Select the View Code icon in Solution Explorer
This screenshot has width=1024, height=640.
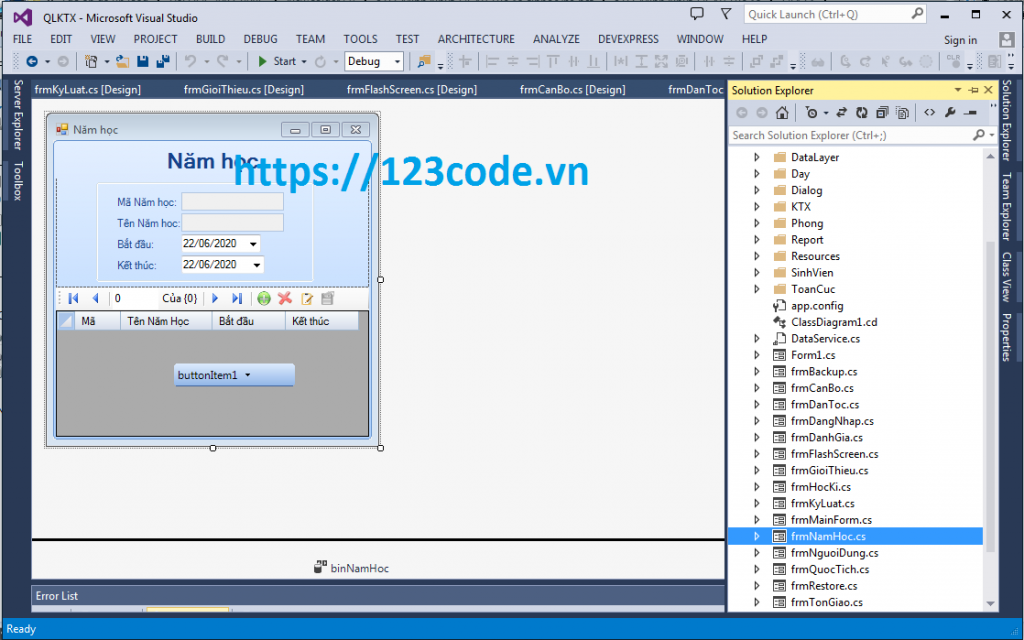930,112
